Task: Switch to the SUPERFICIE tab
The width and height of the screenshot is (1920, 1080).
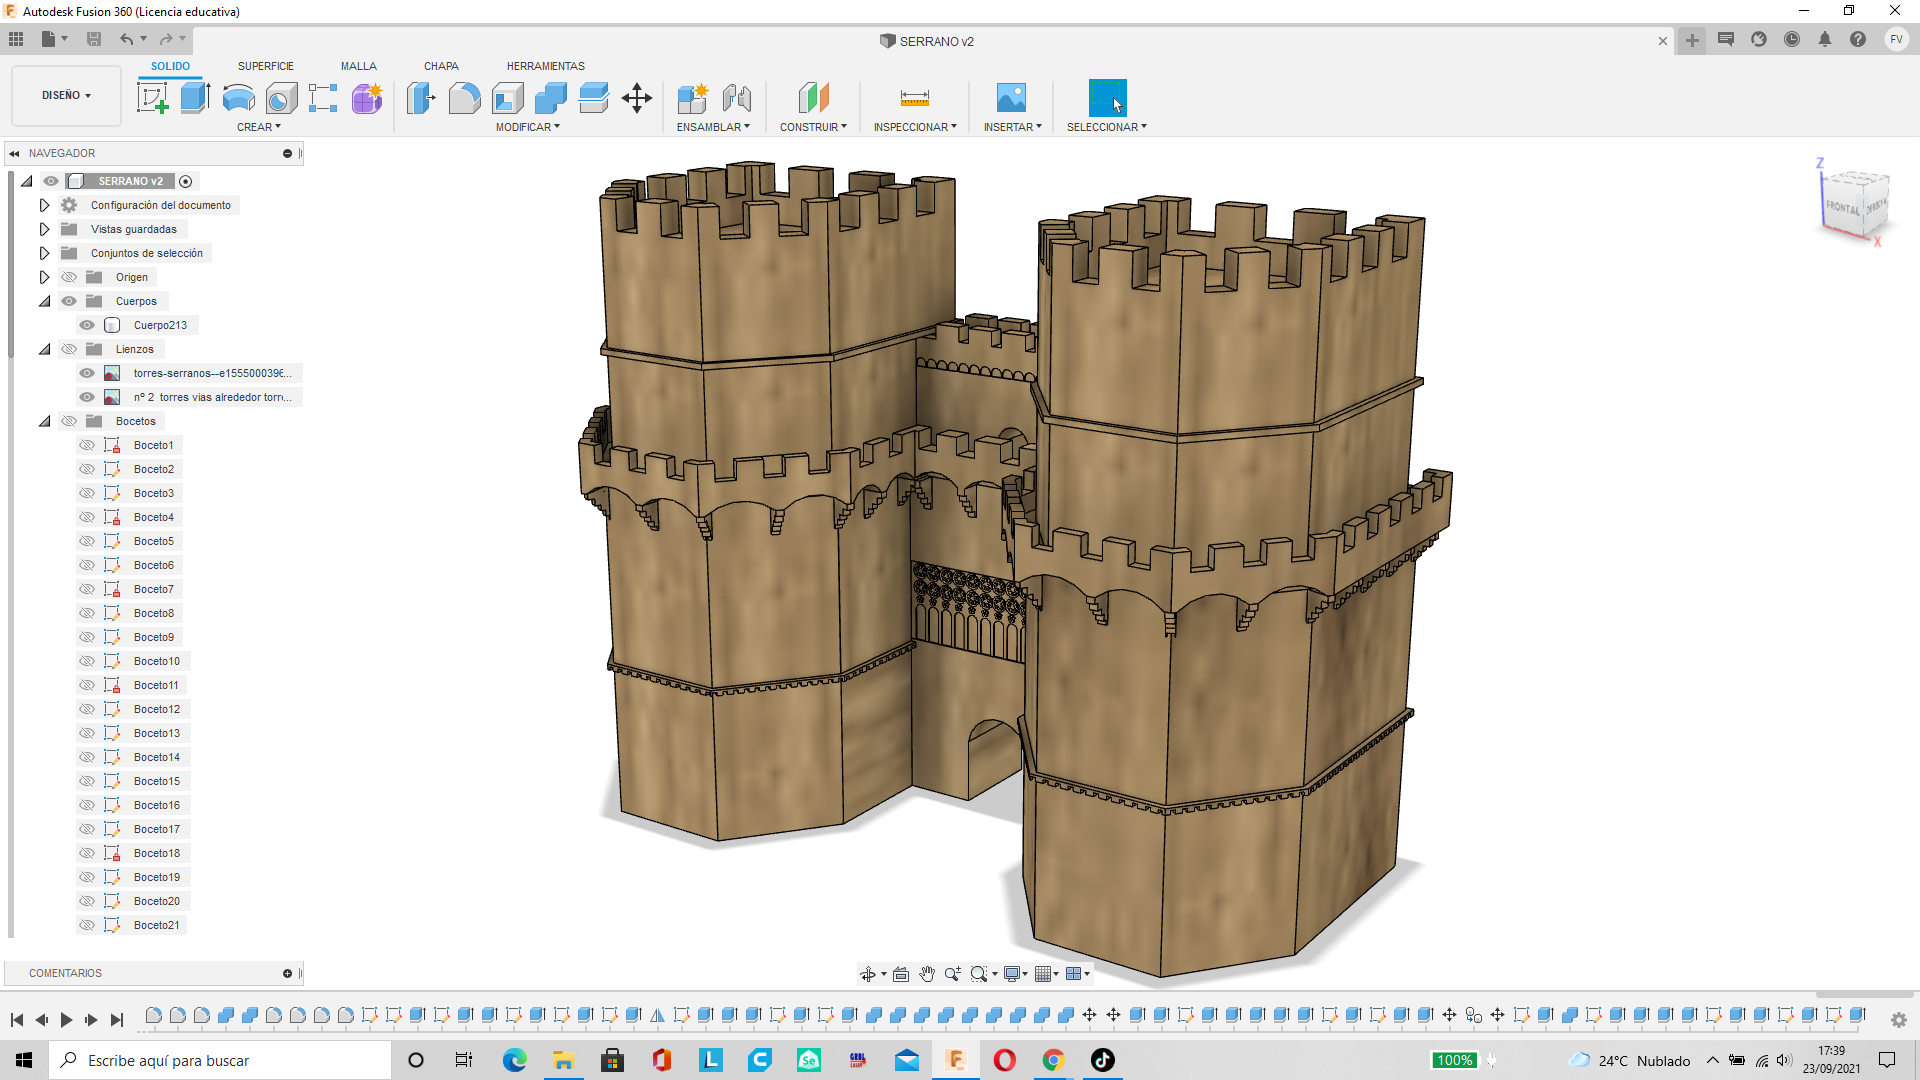Action: [266, 66]
